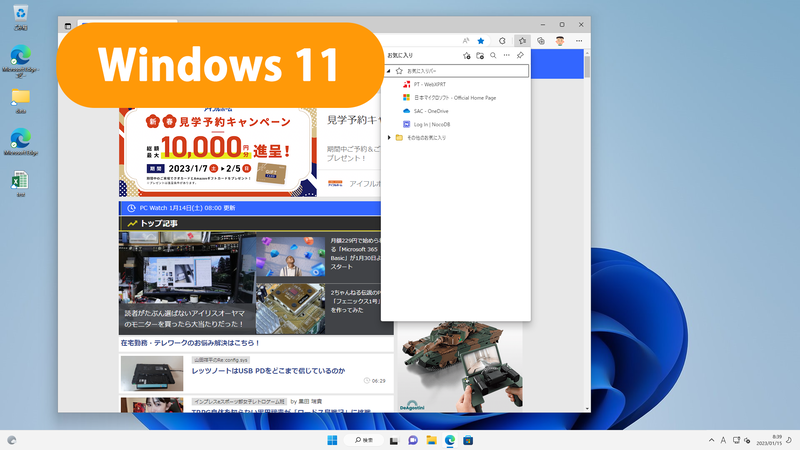
Task: Open Task View from taskbar
Action: click(394, 440)
